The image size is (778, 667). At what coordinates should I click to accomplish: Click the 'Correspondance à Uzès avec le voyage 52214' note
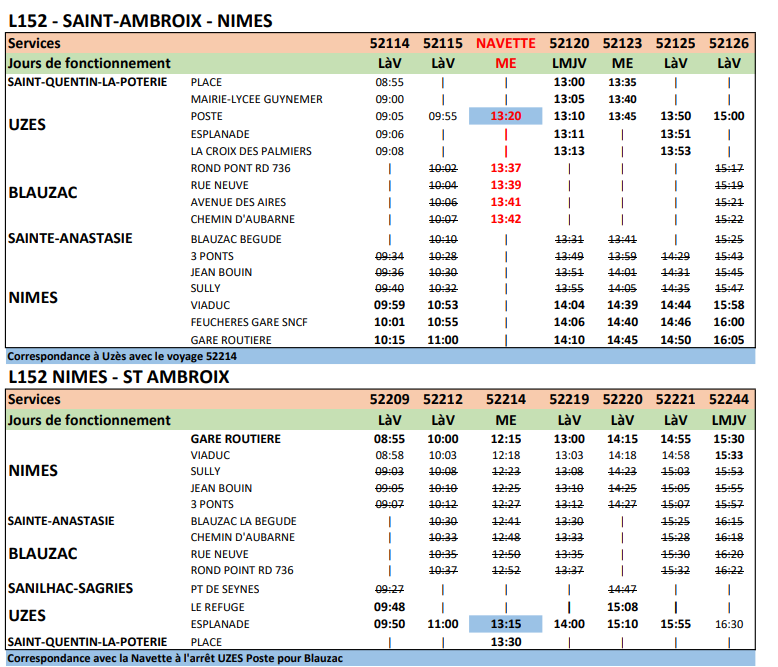click(122, 356)
